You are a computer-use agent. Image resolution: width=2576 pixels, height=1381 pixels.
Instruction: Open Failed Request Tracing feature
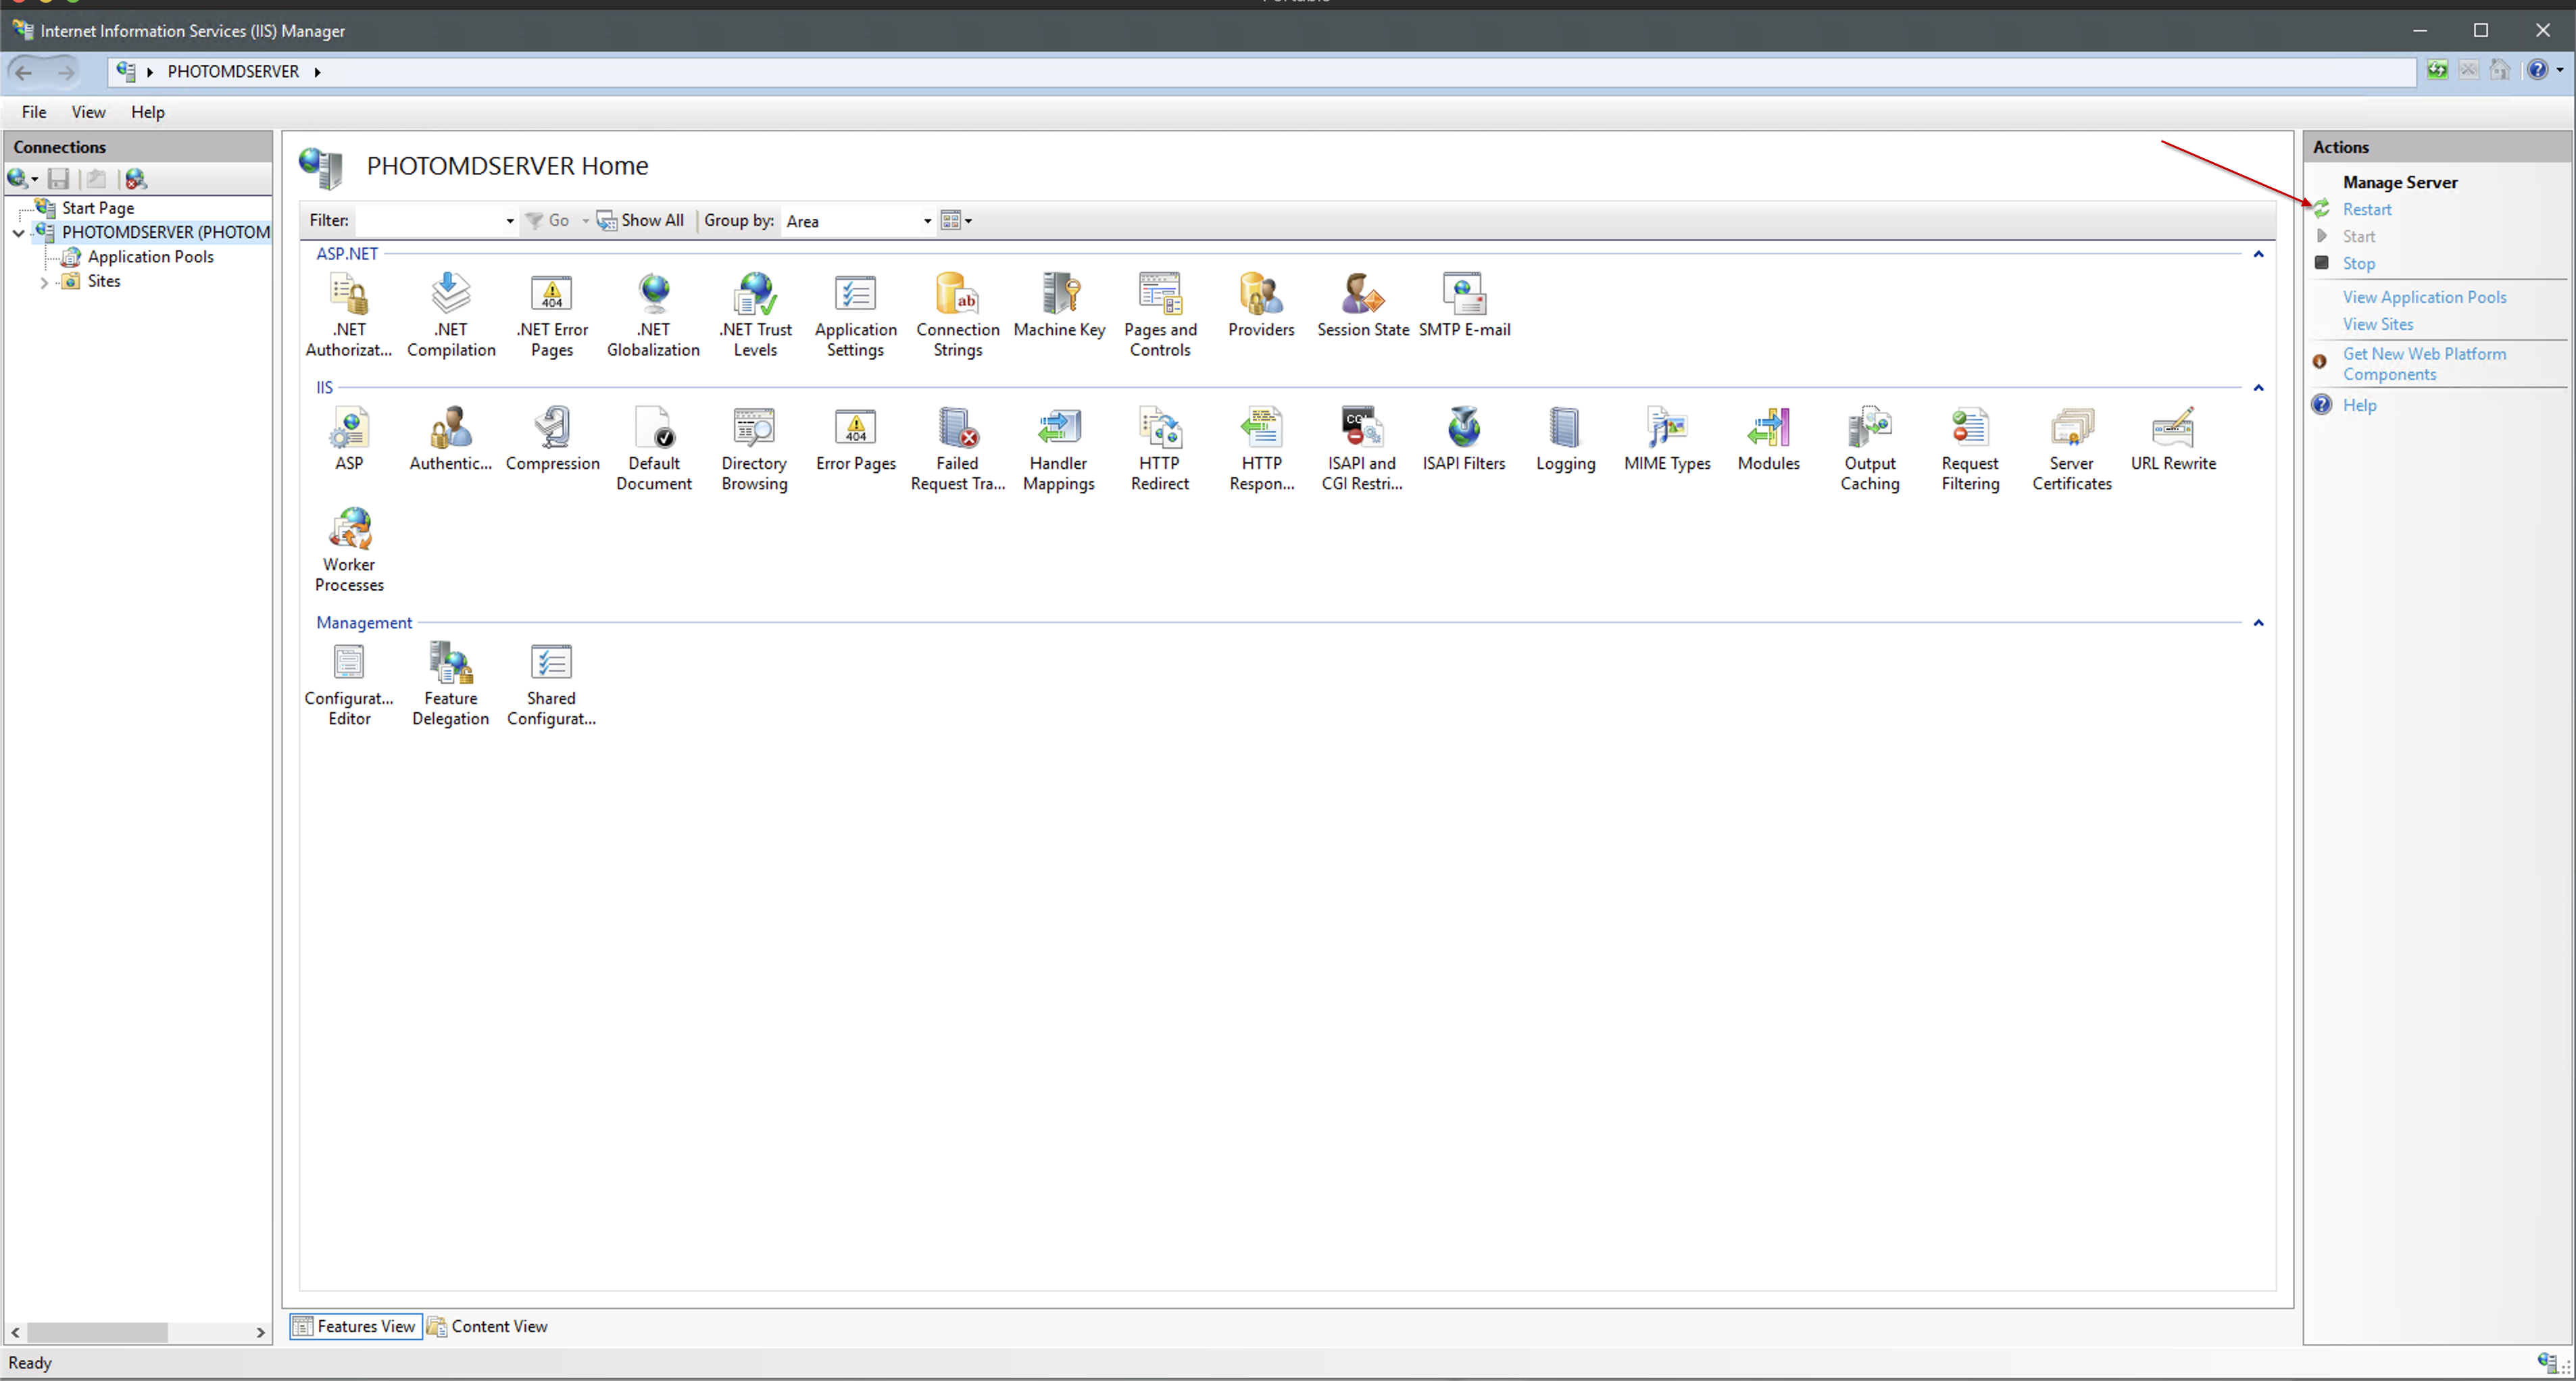click(957, 448)
